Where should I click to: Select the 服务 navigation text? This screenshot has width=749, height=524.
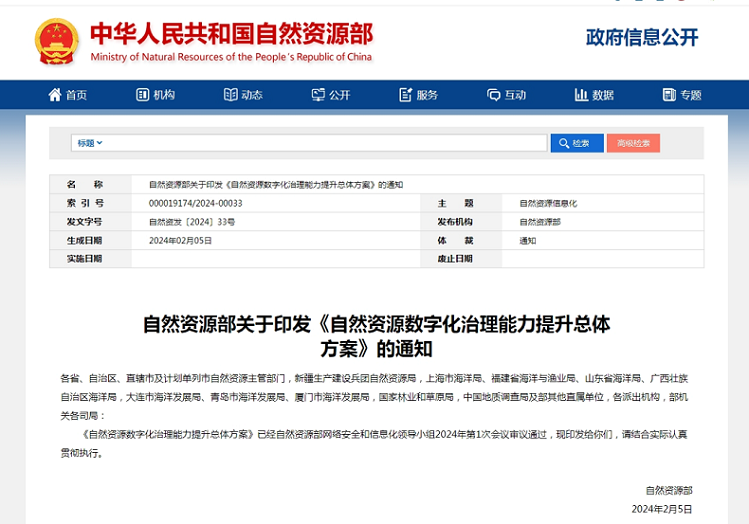click(x=427, y=95)
